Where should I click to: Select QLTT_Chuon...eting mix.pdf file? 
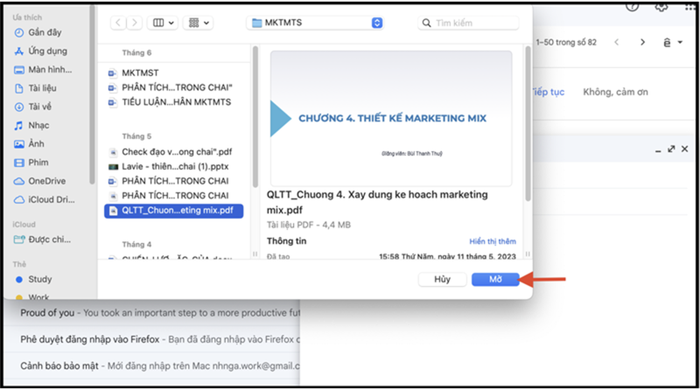tap(174, 211)
